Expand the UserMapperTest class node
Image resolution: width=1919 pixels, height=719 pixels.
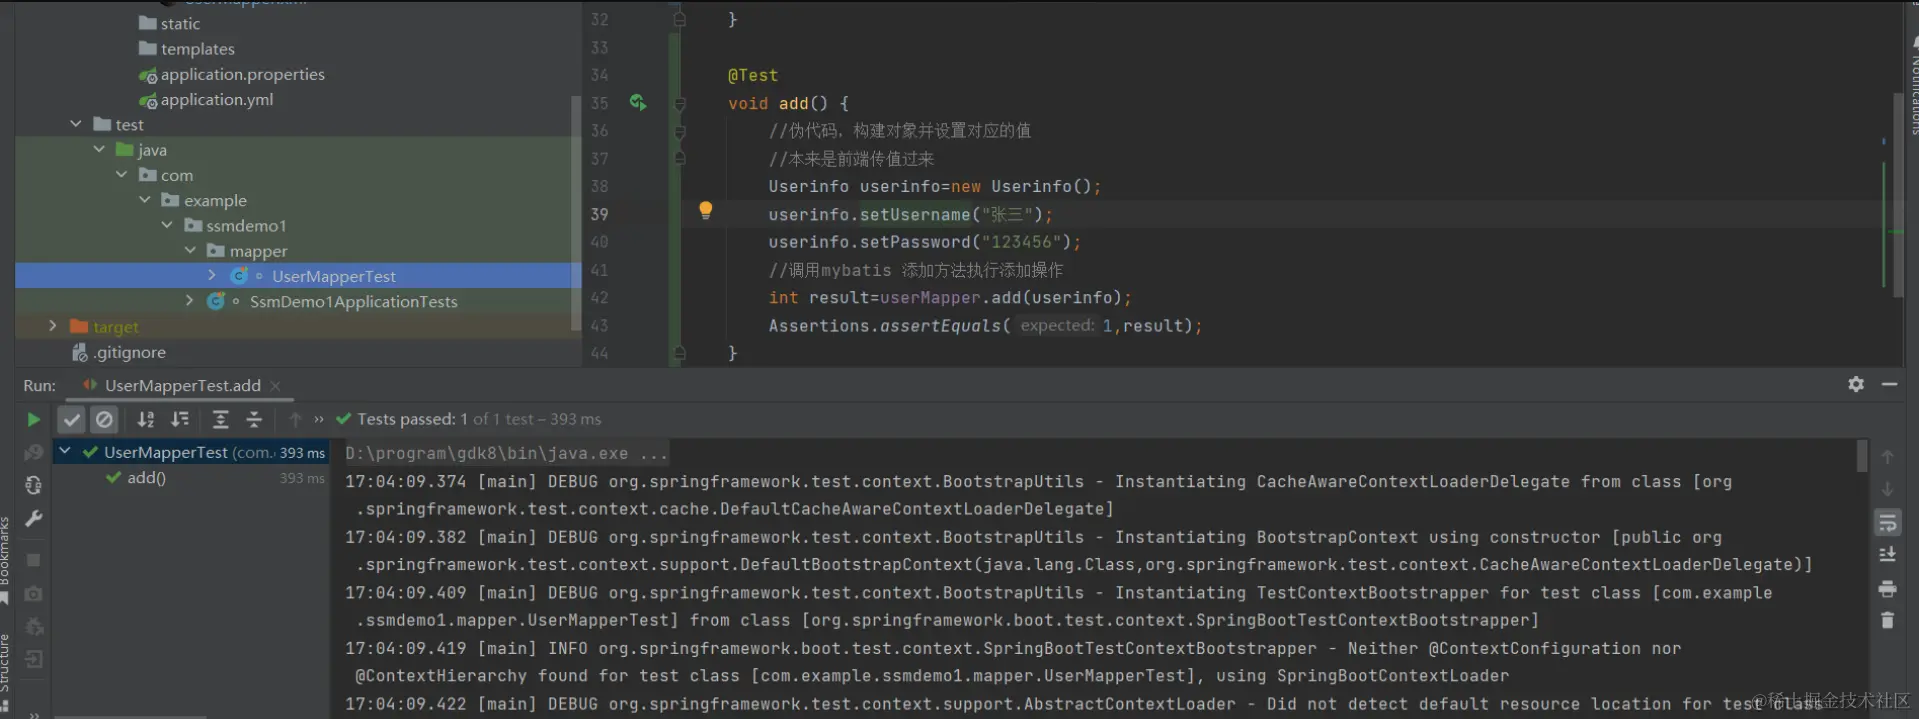(x=212, y=275)
